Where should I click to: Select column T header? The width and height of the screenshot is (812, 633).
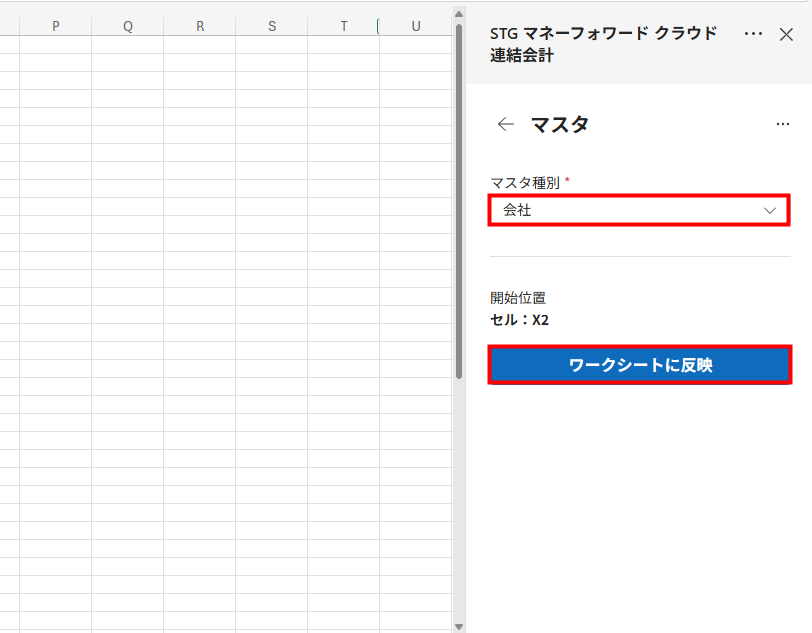coord(344,26)
